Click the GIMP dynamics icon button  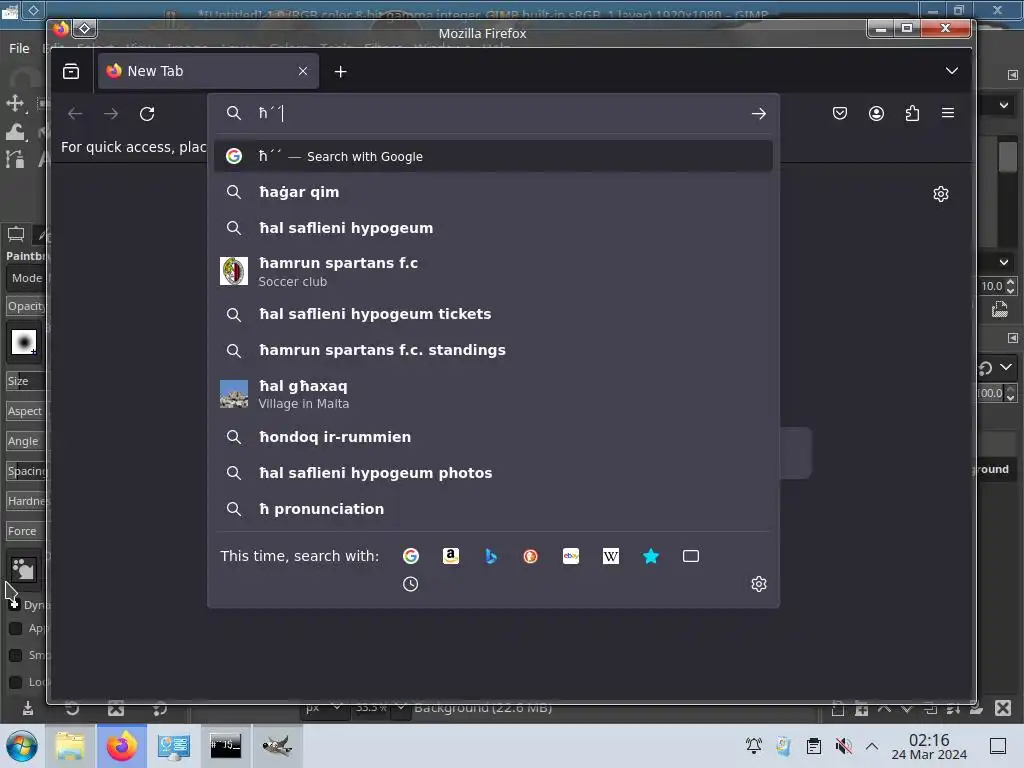24,569
